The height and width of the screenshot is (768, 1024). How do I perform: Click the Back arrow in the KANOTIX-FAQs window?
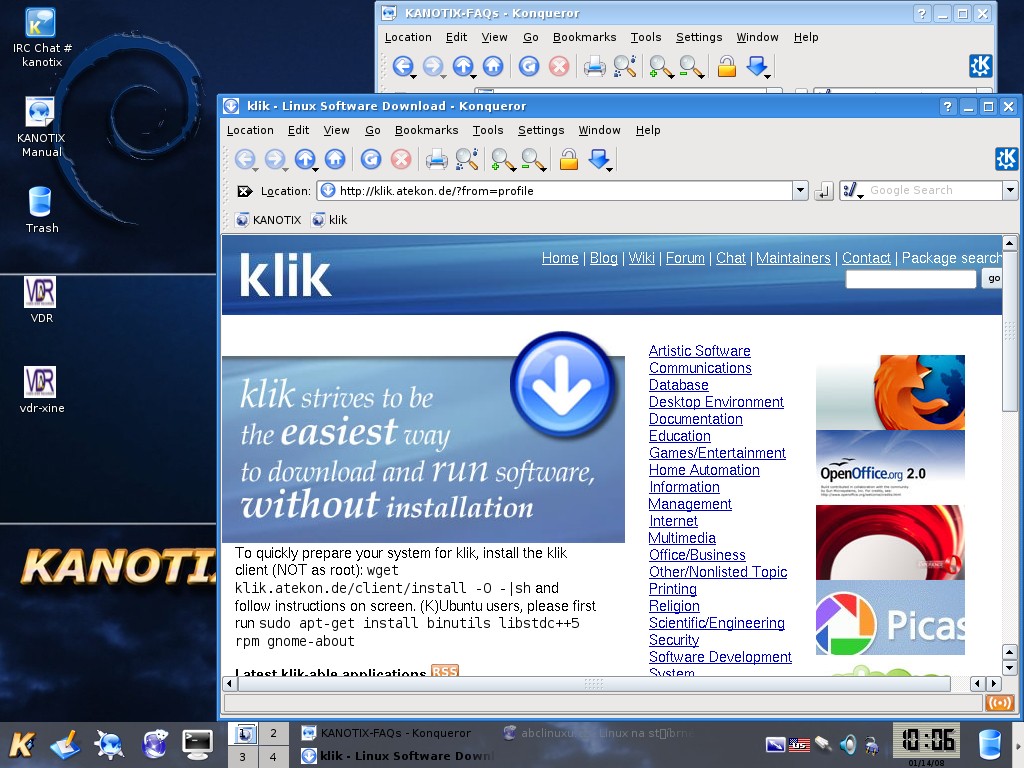coord(403,66)
